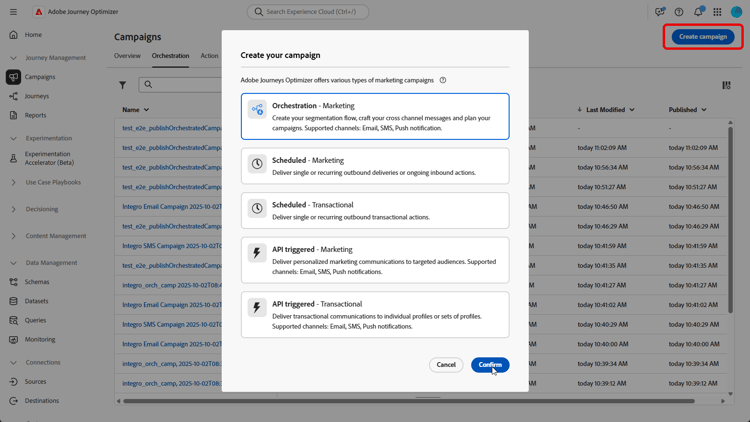Click "today 10:39:12 AM" Published cell

pos(694,383)
